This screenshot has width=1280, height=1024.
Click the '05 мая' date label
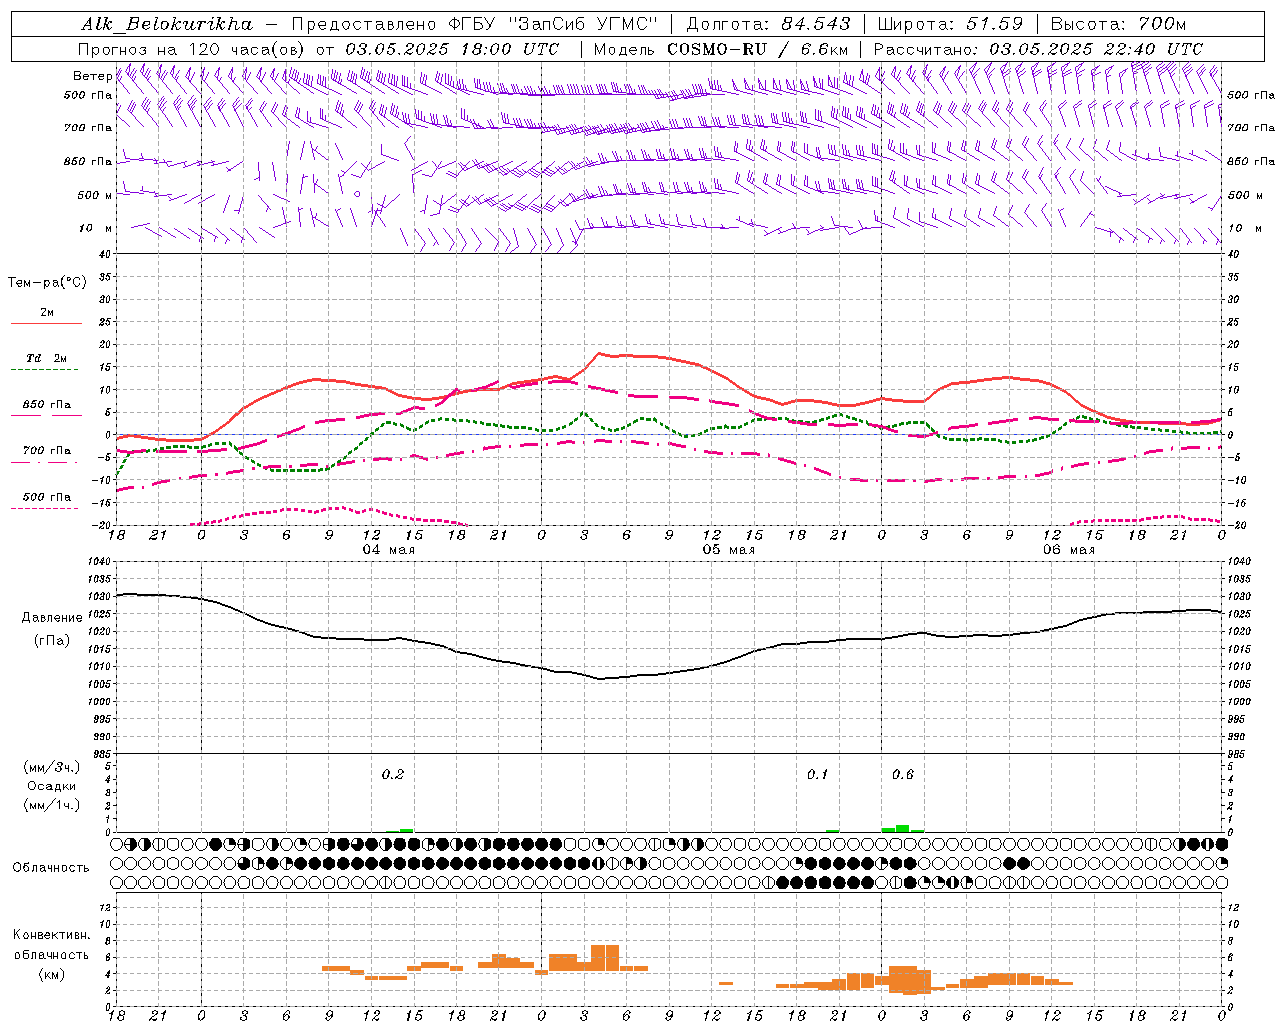tap(728, 550)
